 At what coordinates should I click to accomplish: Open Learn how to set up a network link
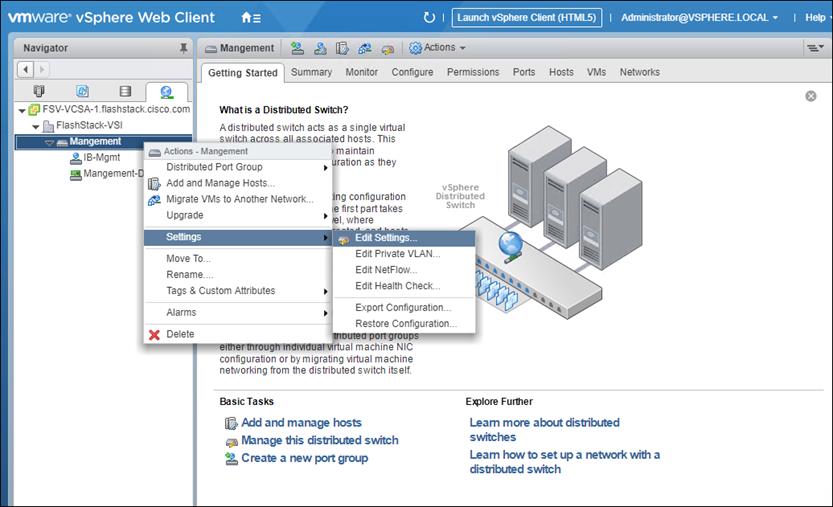point(565,462)
